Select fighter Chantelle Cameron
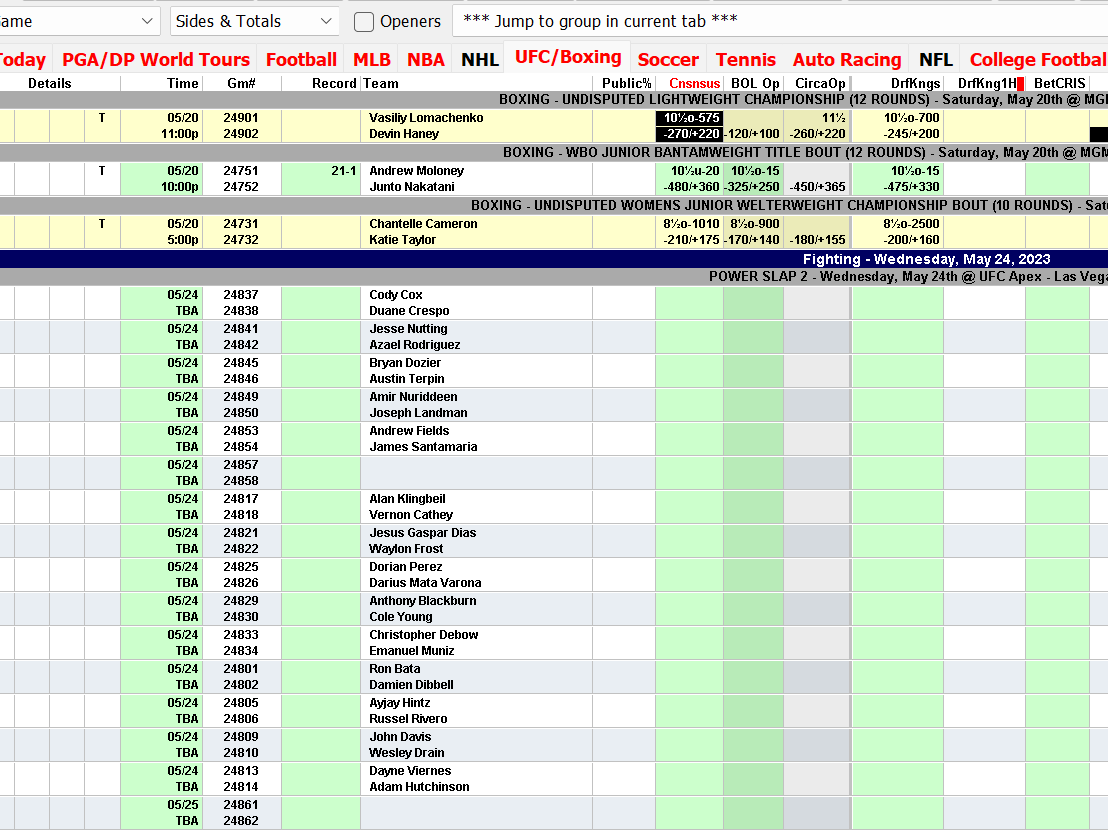 click(423, 224)
